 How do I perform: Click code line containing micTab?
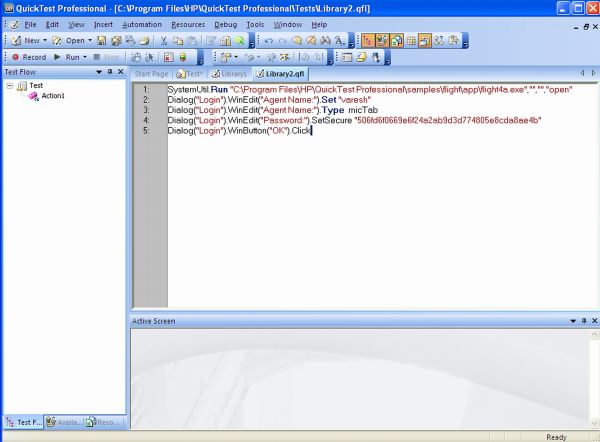272,110
